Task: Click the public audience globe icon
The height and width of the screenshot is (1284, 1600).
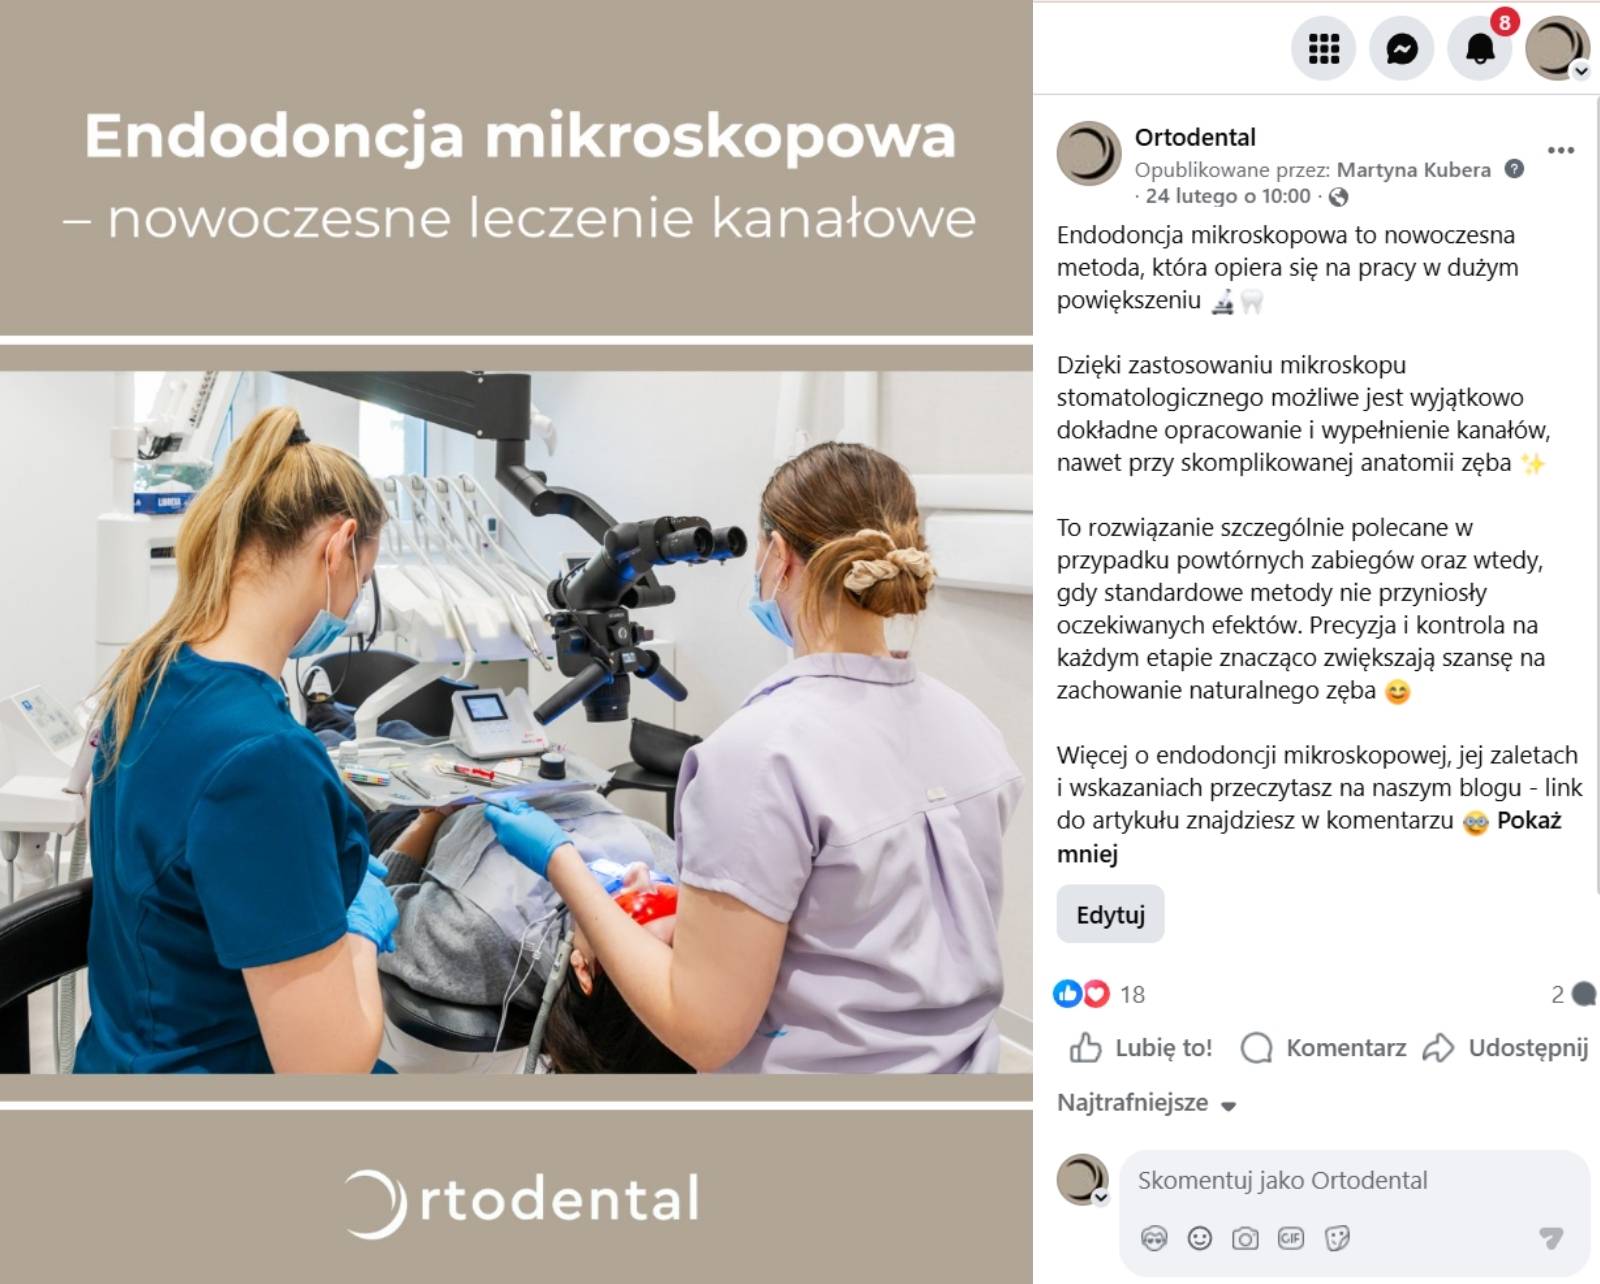Action: click(x=1338, y=197)
